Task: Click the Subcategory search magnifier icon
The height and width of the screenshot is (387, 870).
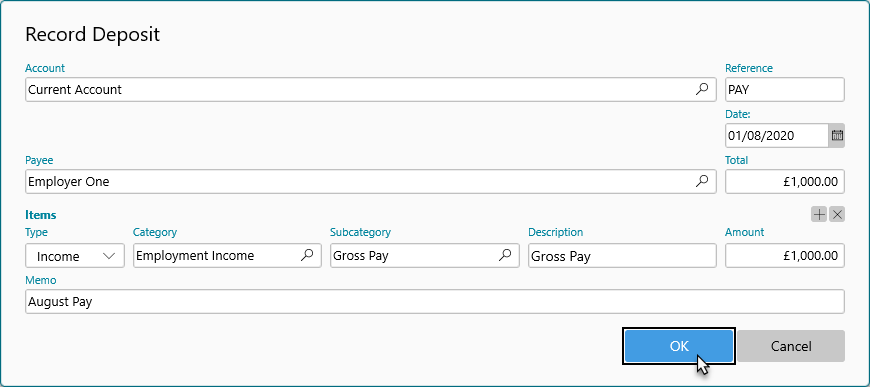Action: [505, 255]
